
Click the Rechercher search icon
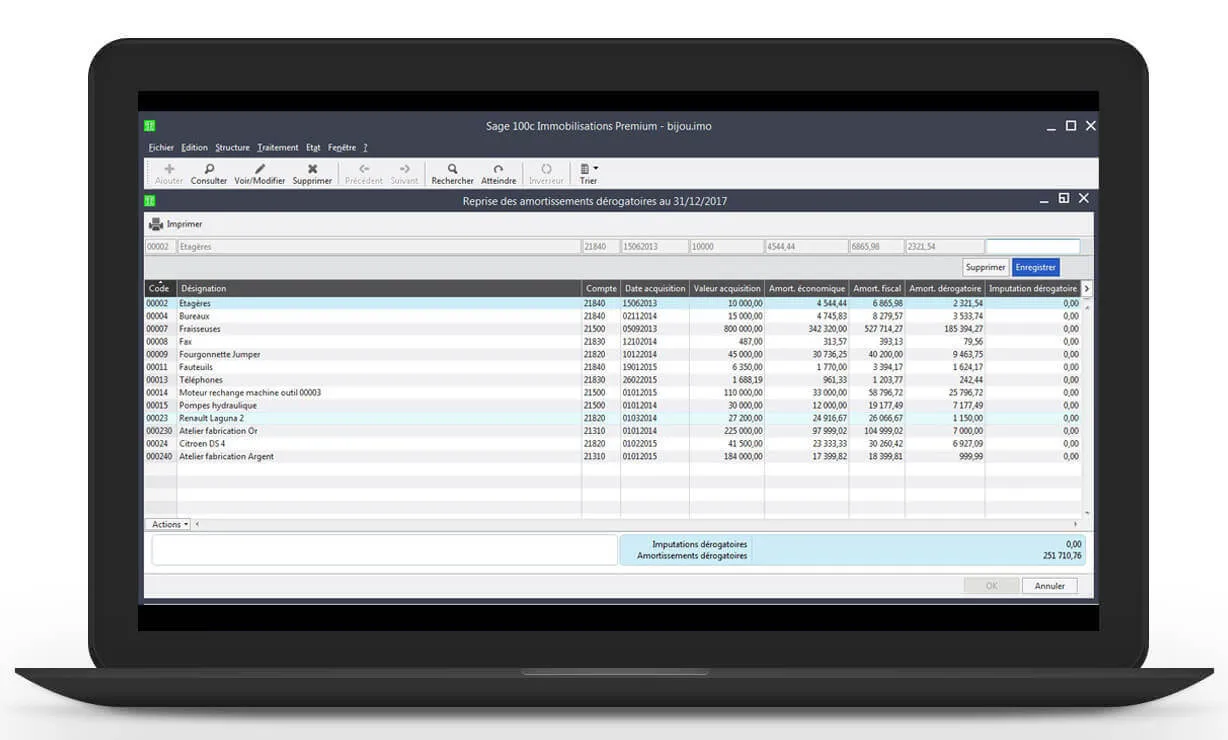tap(452, 170)
